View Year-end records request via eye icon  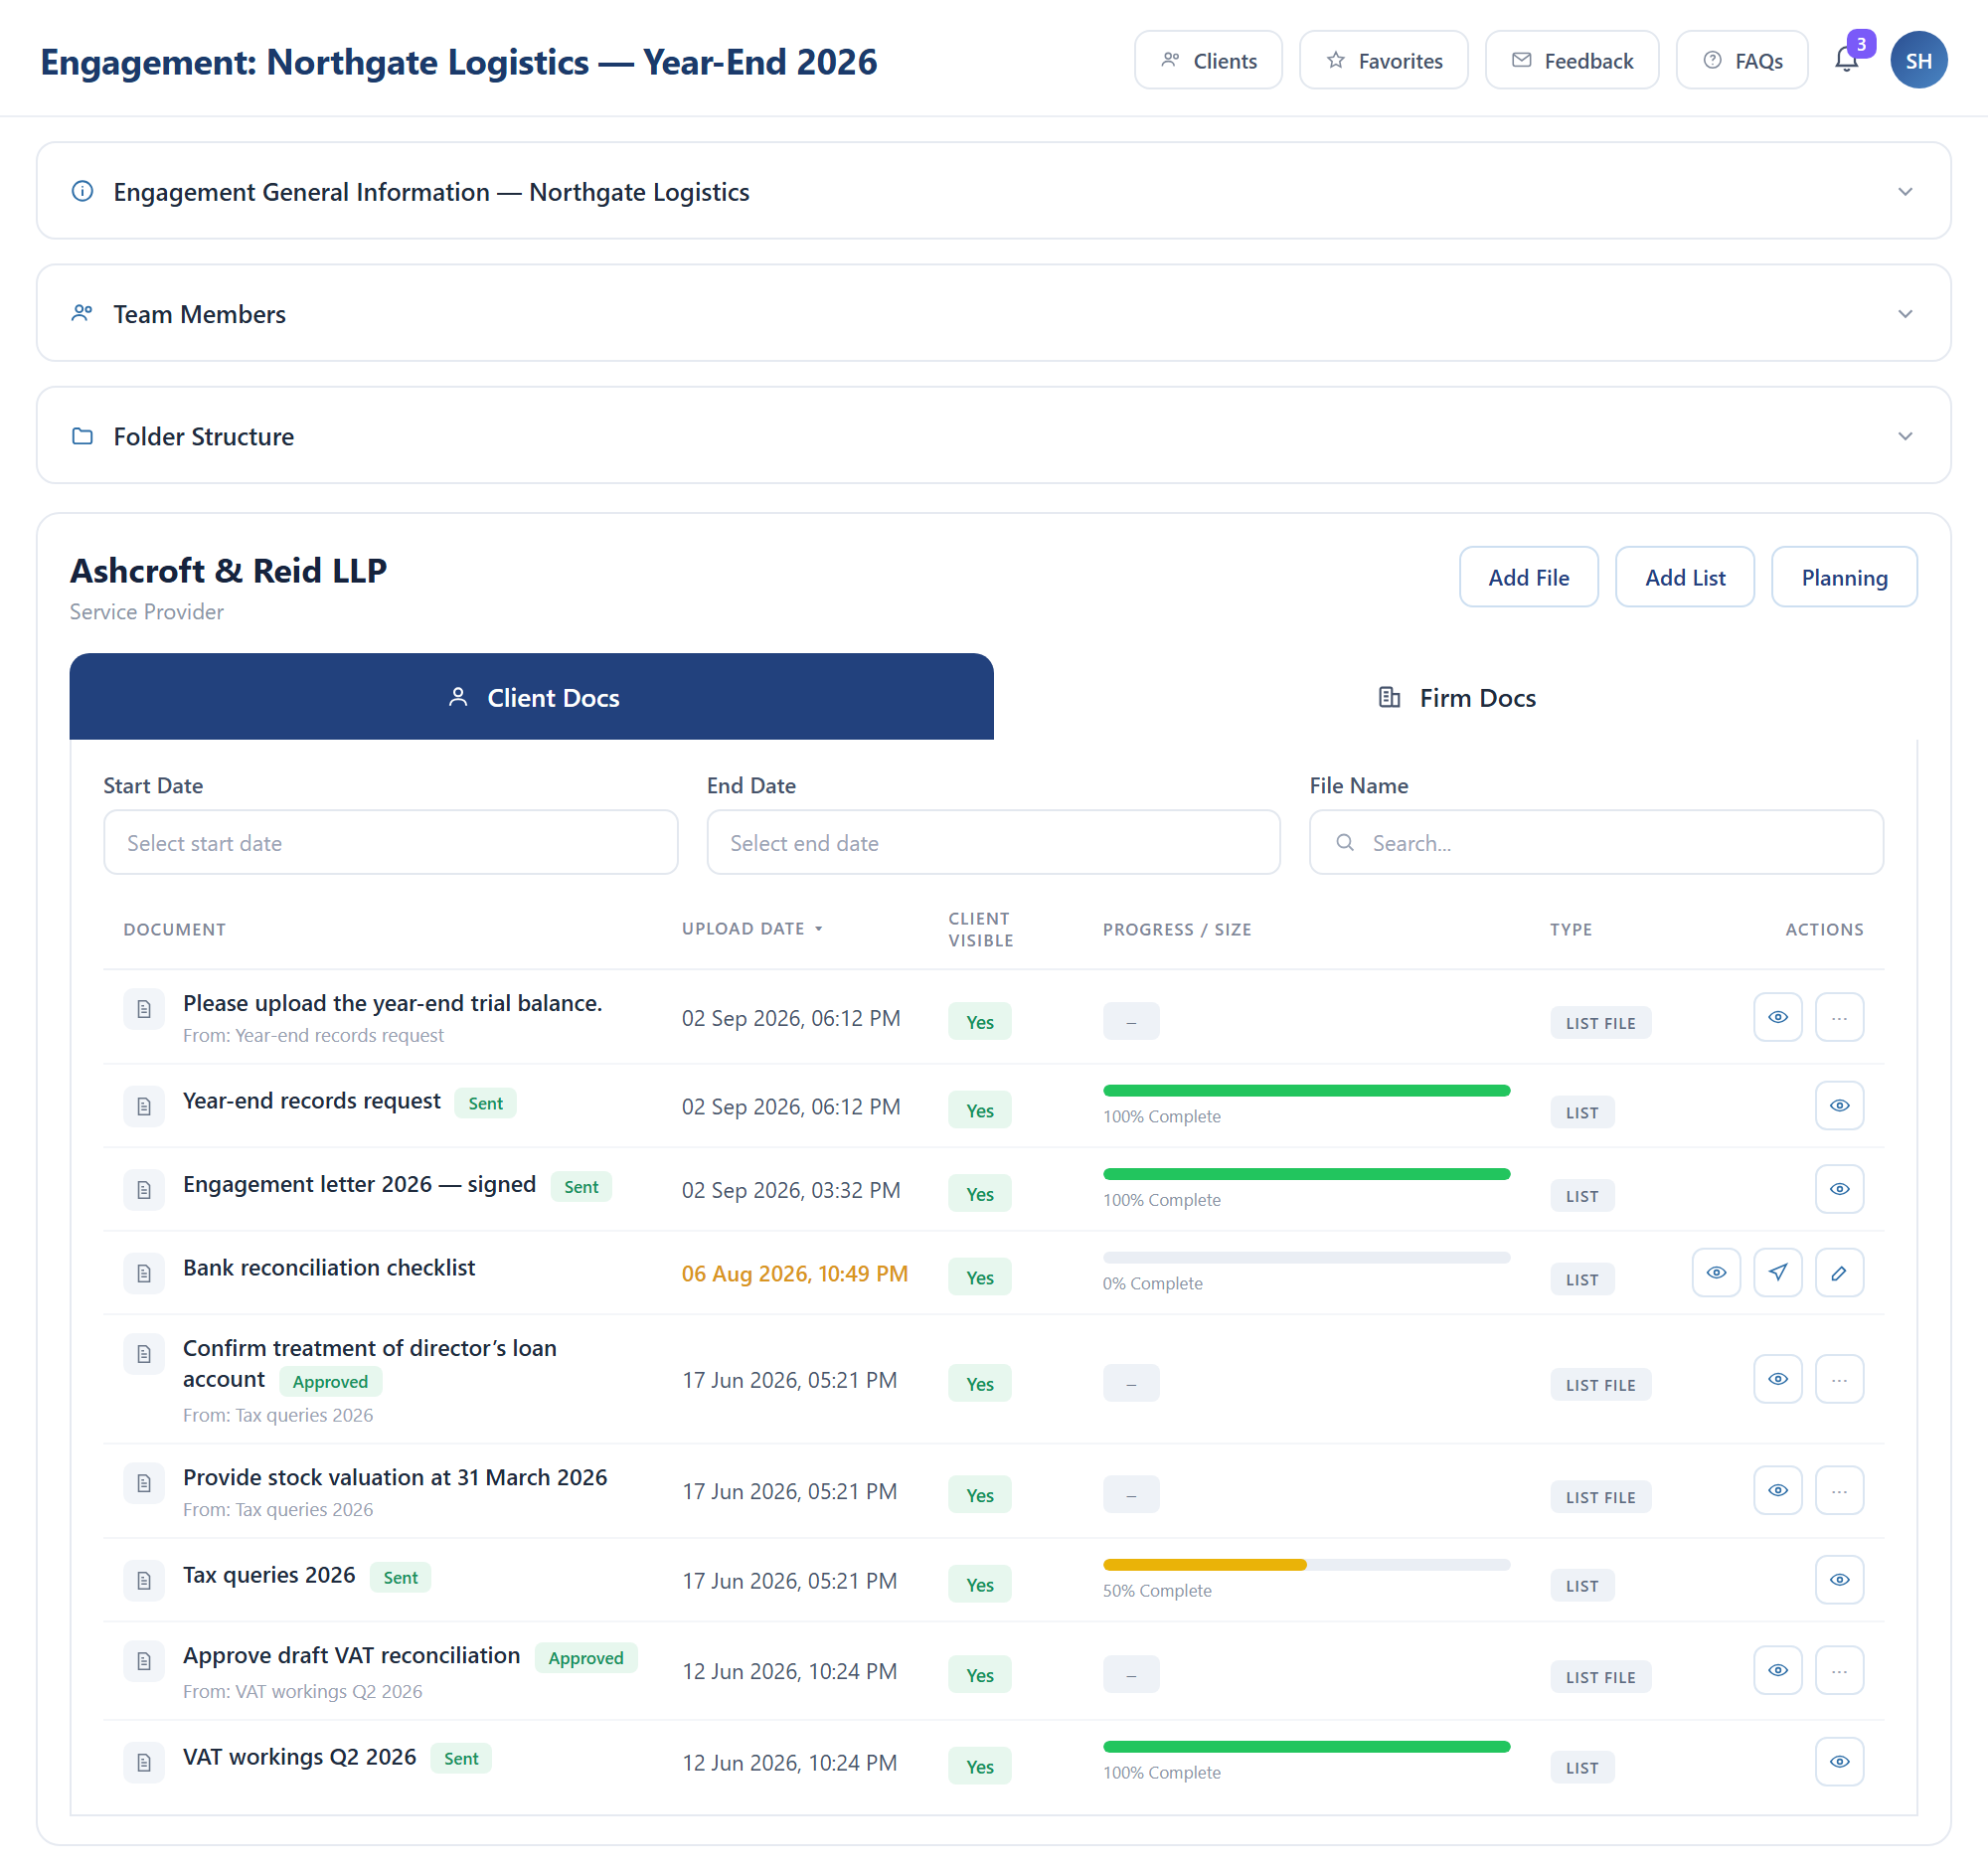pyautogui.click(x=1839, y=1105)
